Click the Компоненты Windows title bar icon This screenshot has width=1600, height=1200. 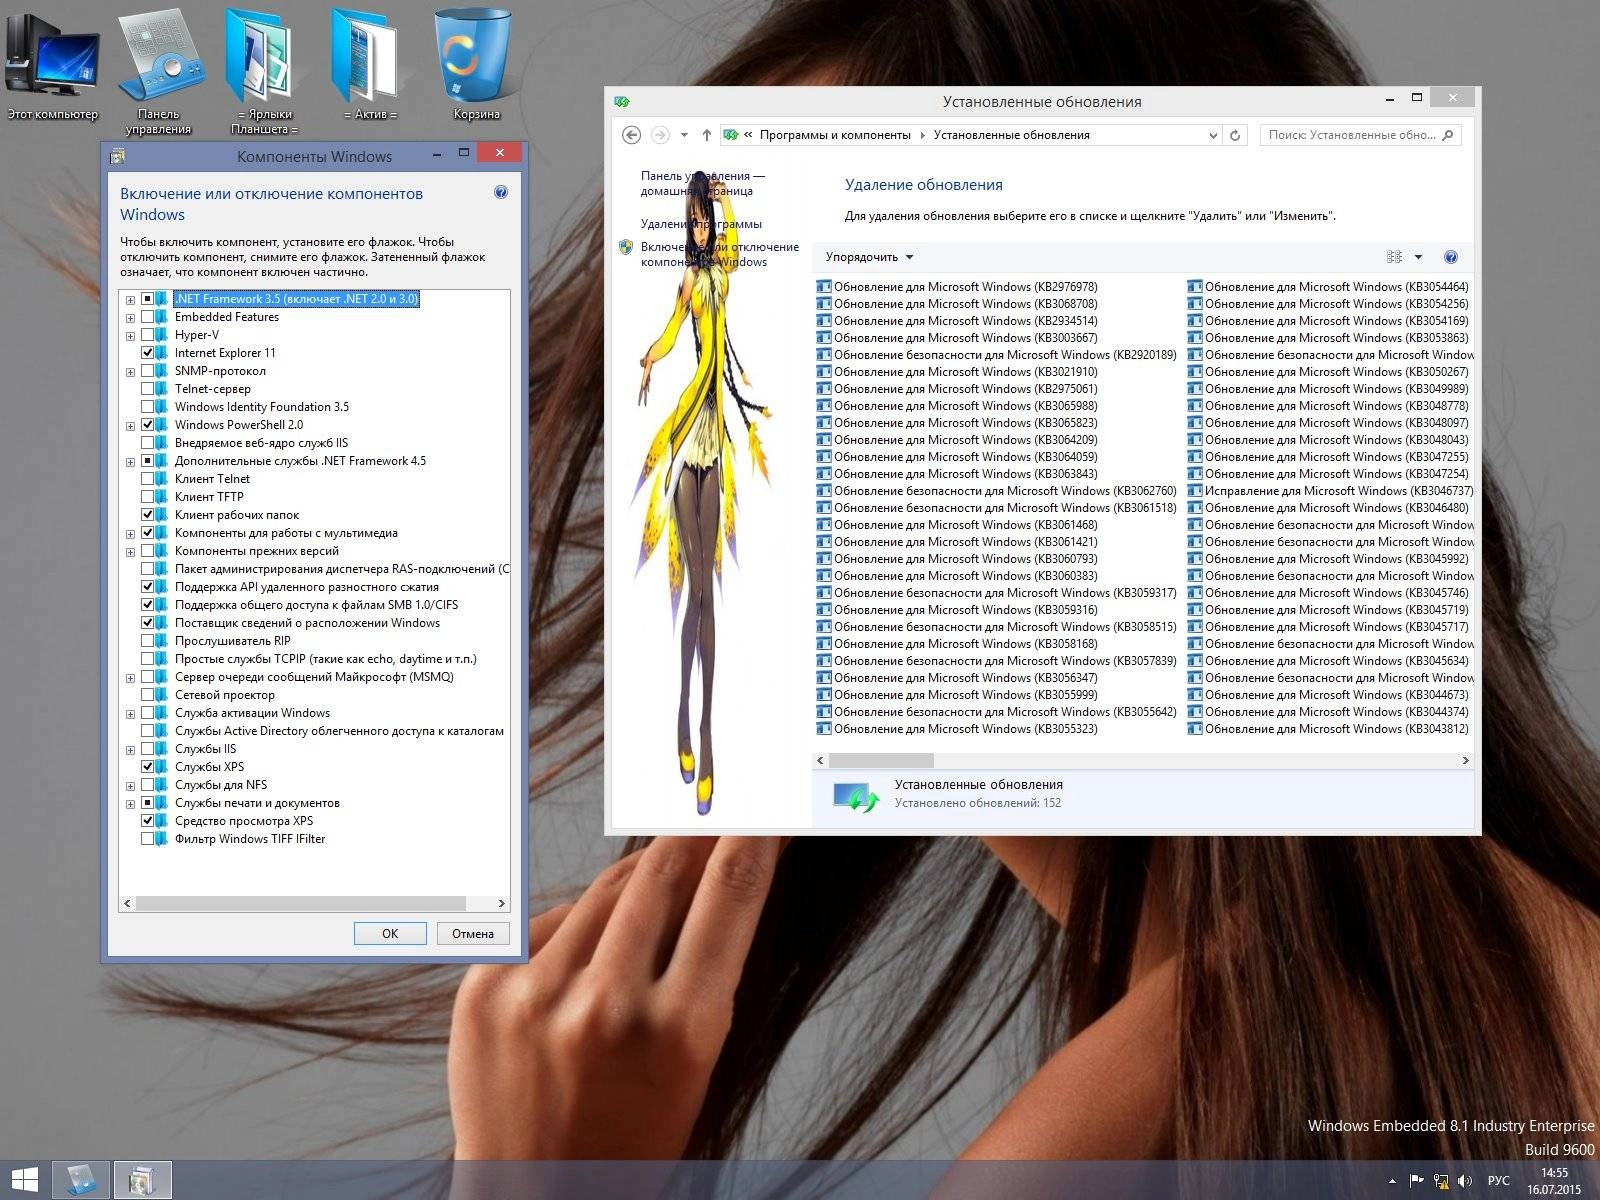click(x=118, y=156)
